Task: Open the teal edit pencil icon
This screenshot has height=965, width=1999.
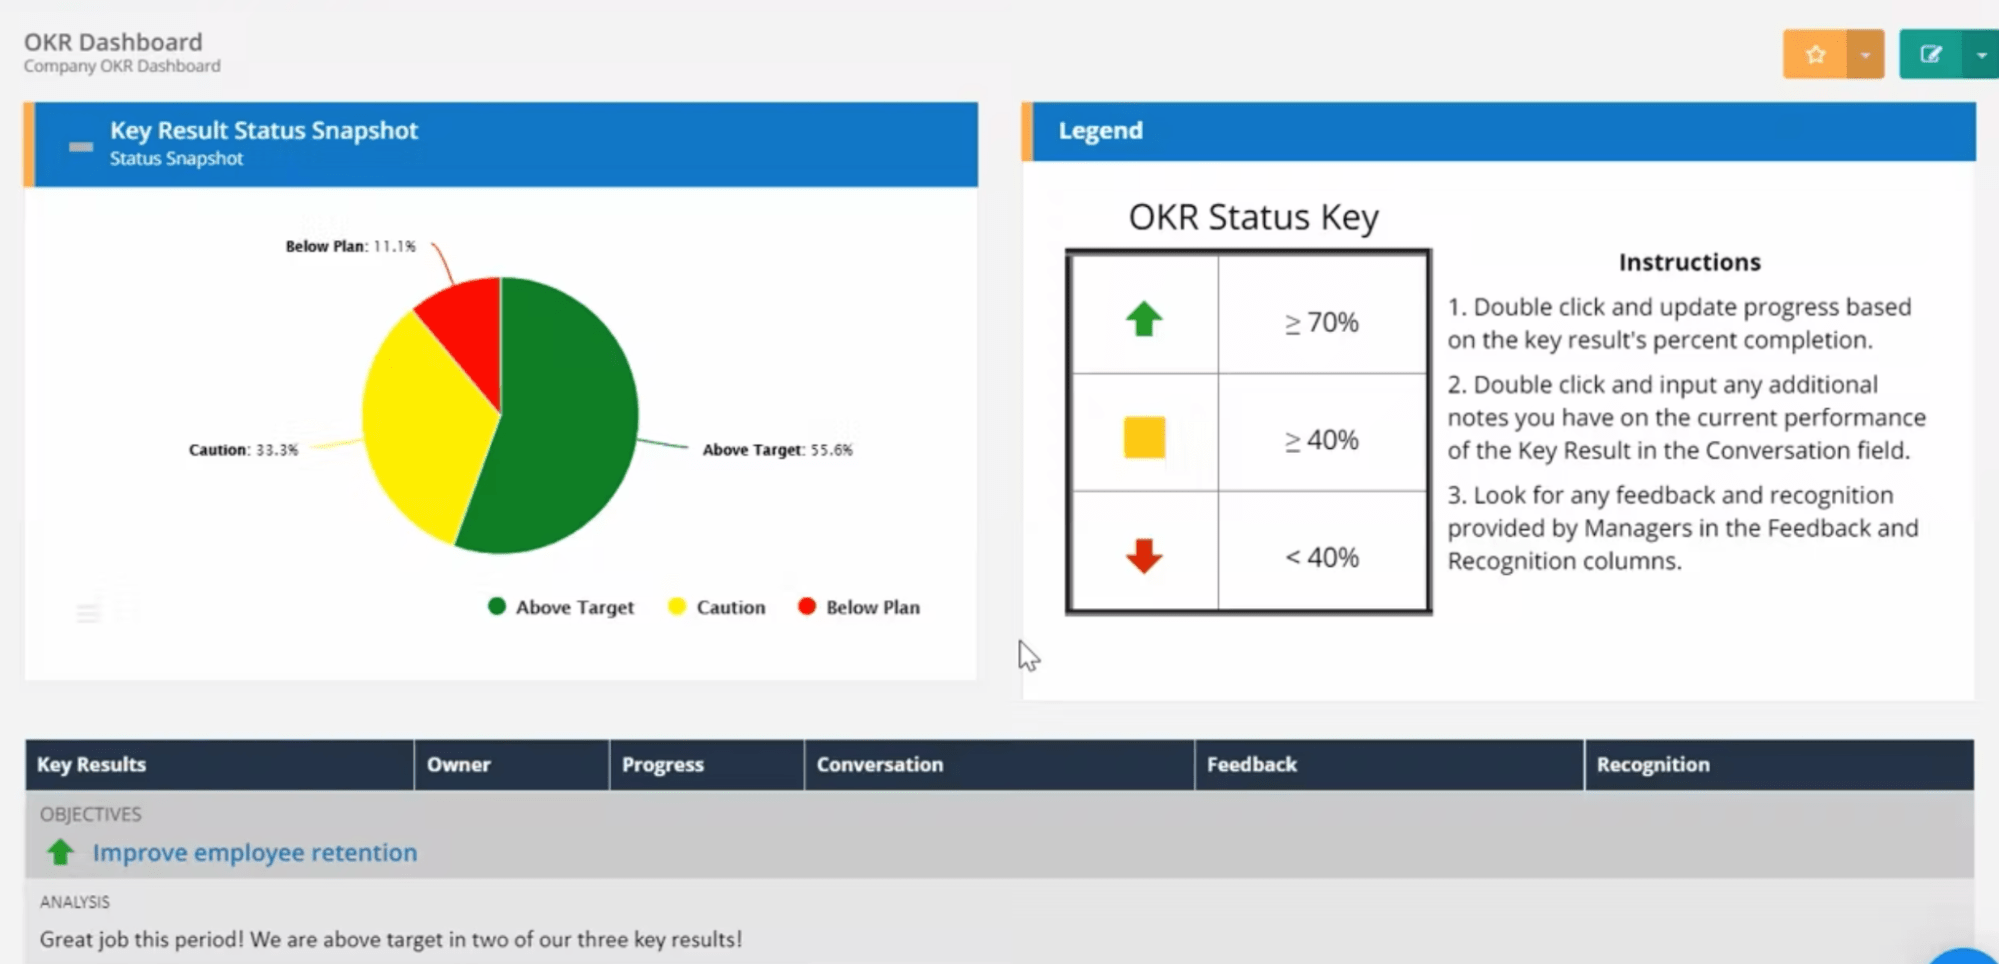Action: click(x=1931, y=54)
